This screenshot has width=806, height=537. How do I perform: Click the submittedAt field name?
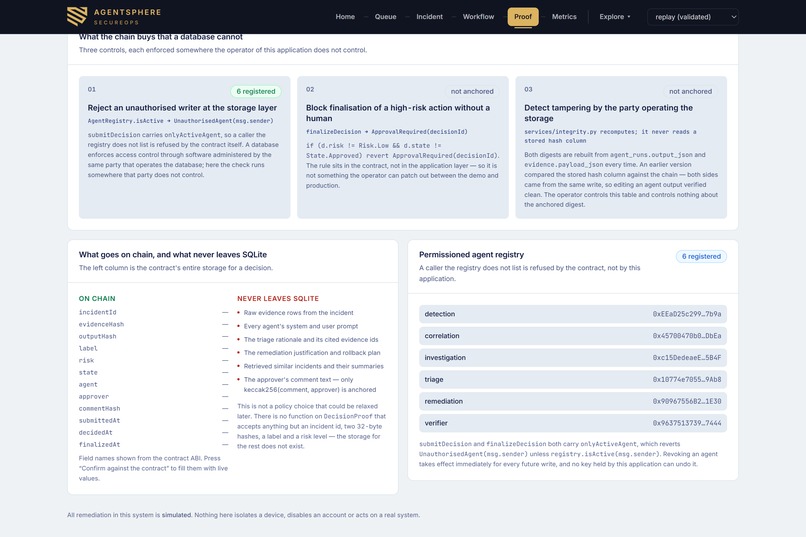99,420
